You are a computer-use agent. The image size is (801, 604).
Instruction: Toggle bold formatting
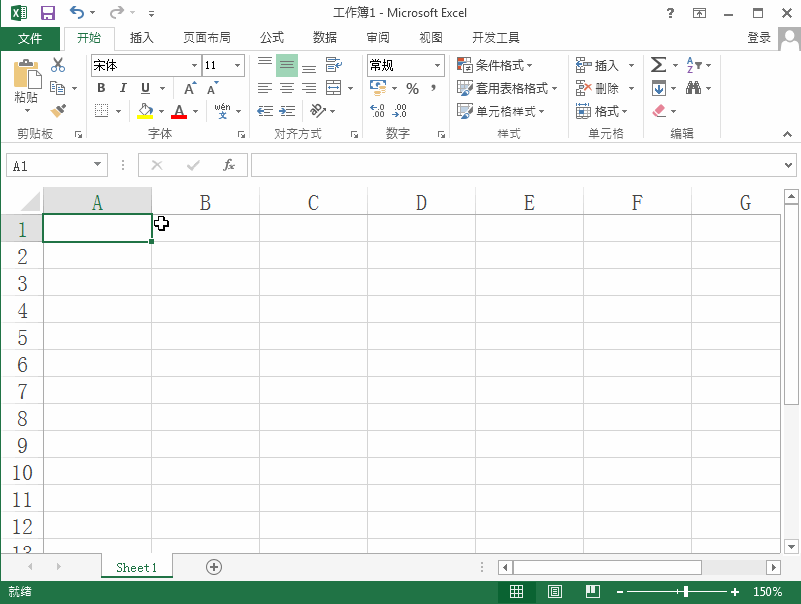point(100,87)
